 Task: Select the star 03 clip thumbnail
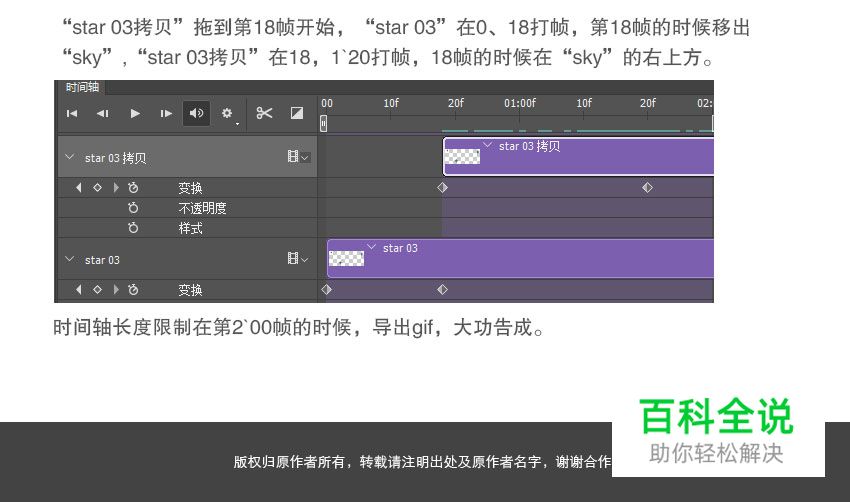[x=346, y=259]
